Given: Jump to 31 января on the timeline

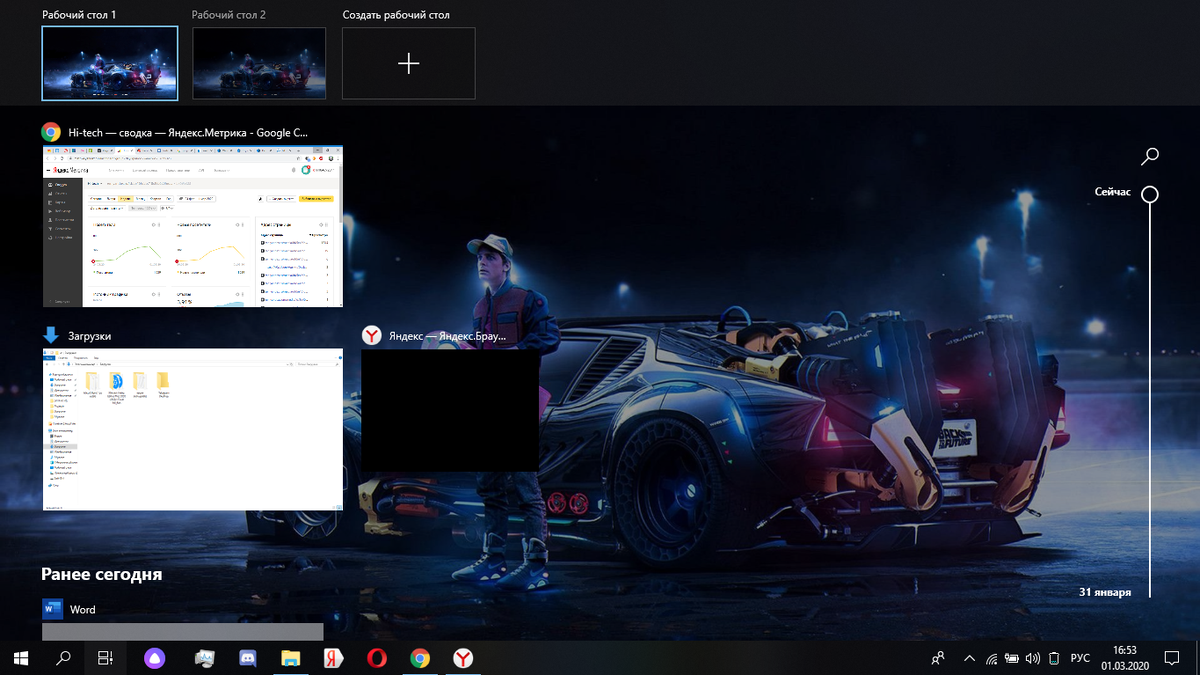Looking at the screenshot, I should tap(1105, 592).
